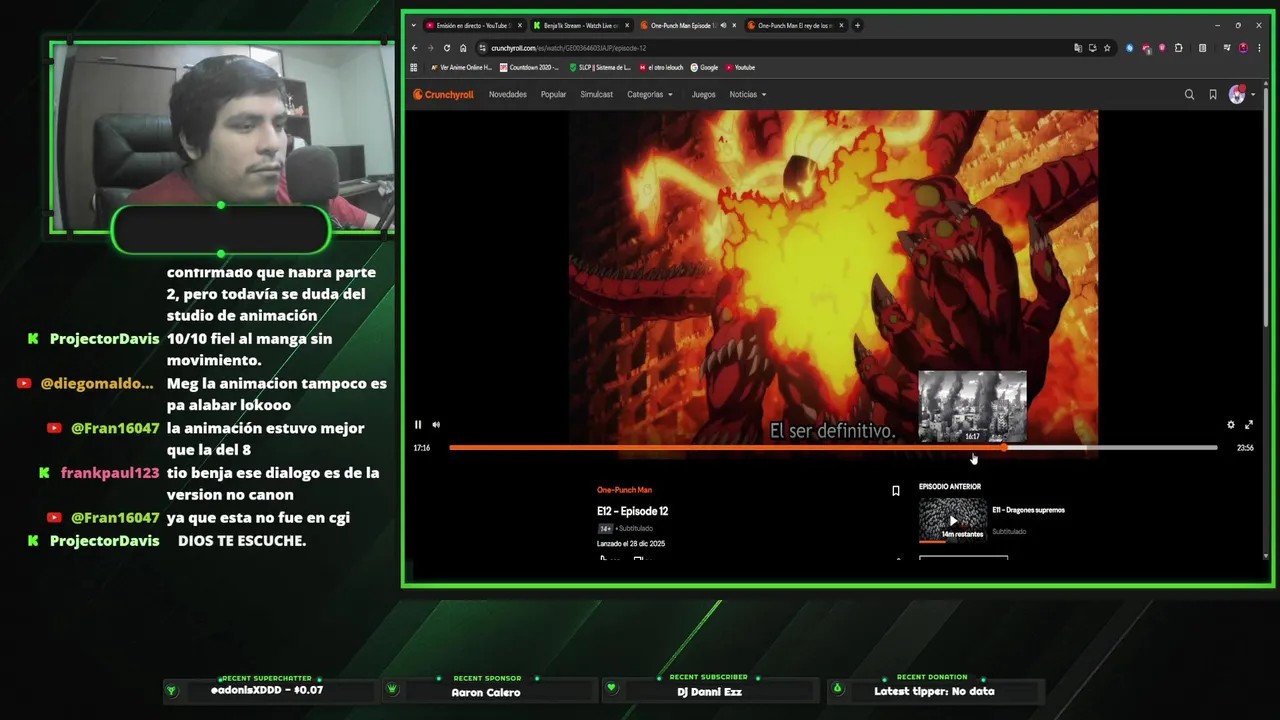This screenshot has height=720, width=1280.
Task: Click the elapsed time 17:16 label
Action: click(x=422, y=448)
